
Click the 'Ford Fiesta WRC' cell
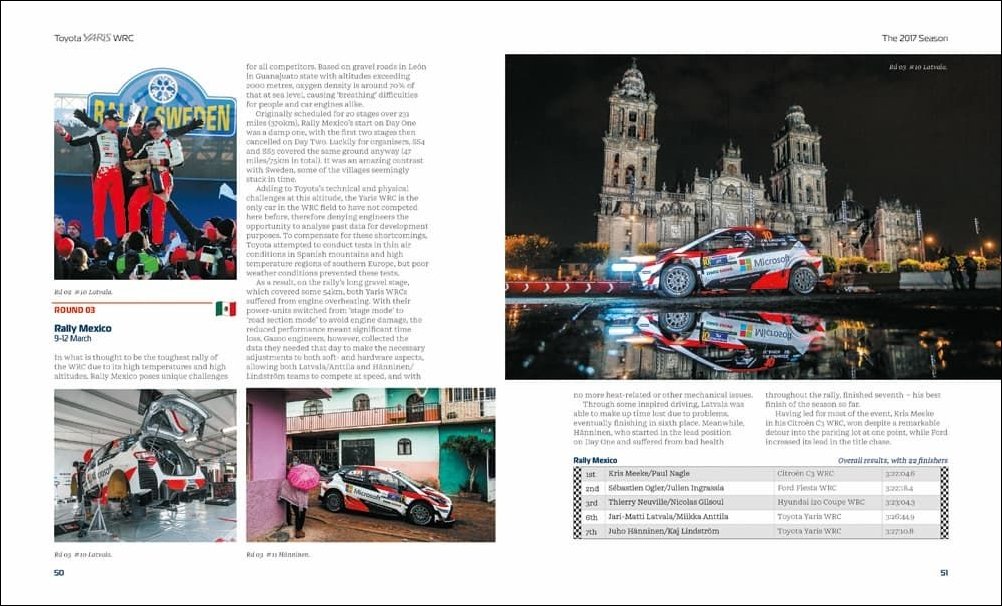(806, 488)
